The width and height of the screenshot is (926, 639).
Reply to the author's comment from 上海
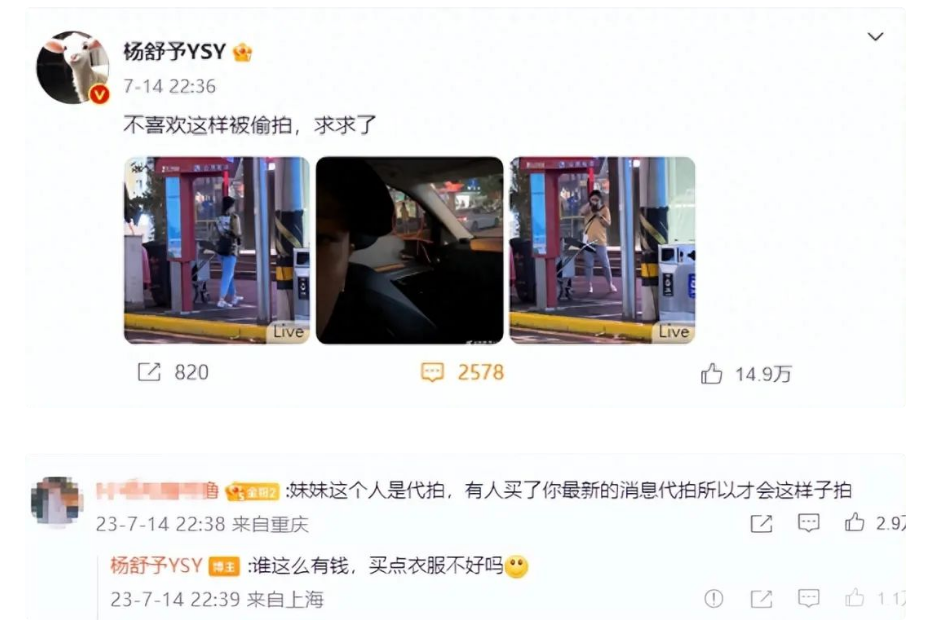pos(808,598)
